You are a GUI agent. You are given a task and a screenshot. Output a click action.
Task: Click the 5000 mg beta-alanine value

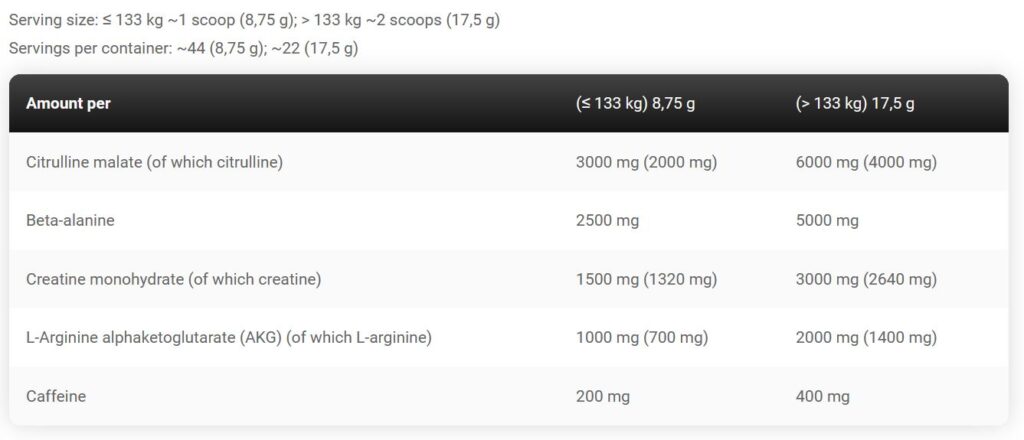(827, 220)
